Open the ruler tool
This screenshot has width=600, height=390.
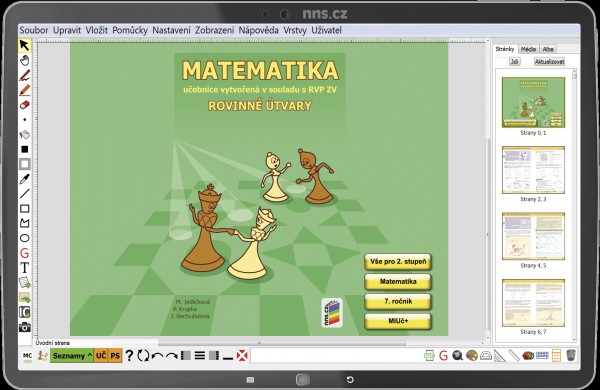coord(514,356)
